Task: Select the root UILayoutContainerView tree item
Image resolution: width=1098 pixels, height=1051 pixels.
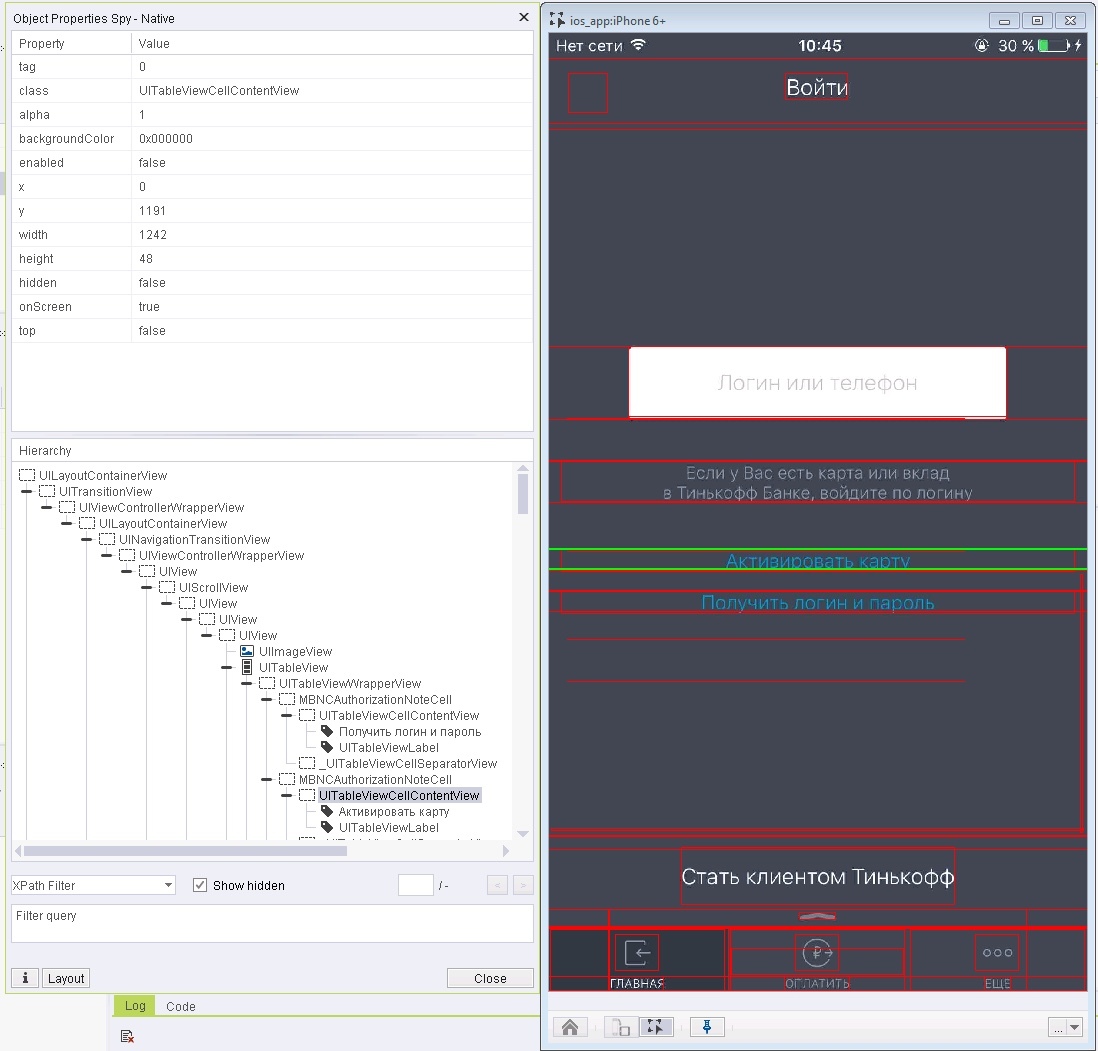Action: point(103,475)
